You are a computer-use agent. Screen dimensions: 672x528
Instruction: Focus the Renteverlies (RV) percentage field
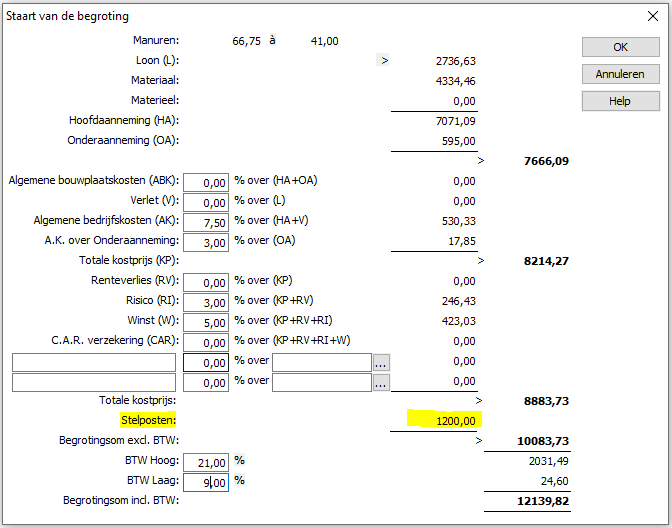click(206, 282)
